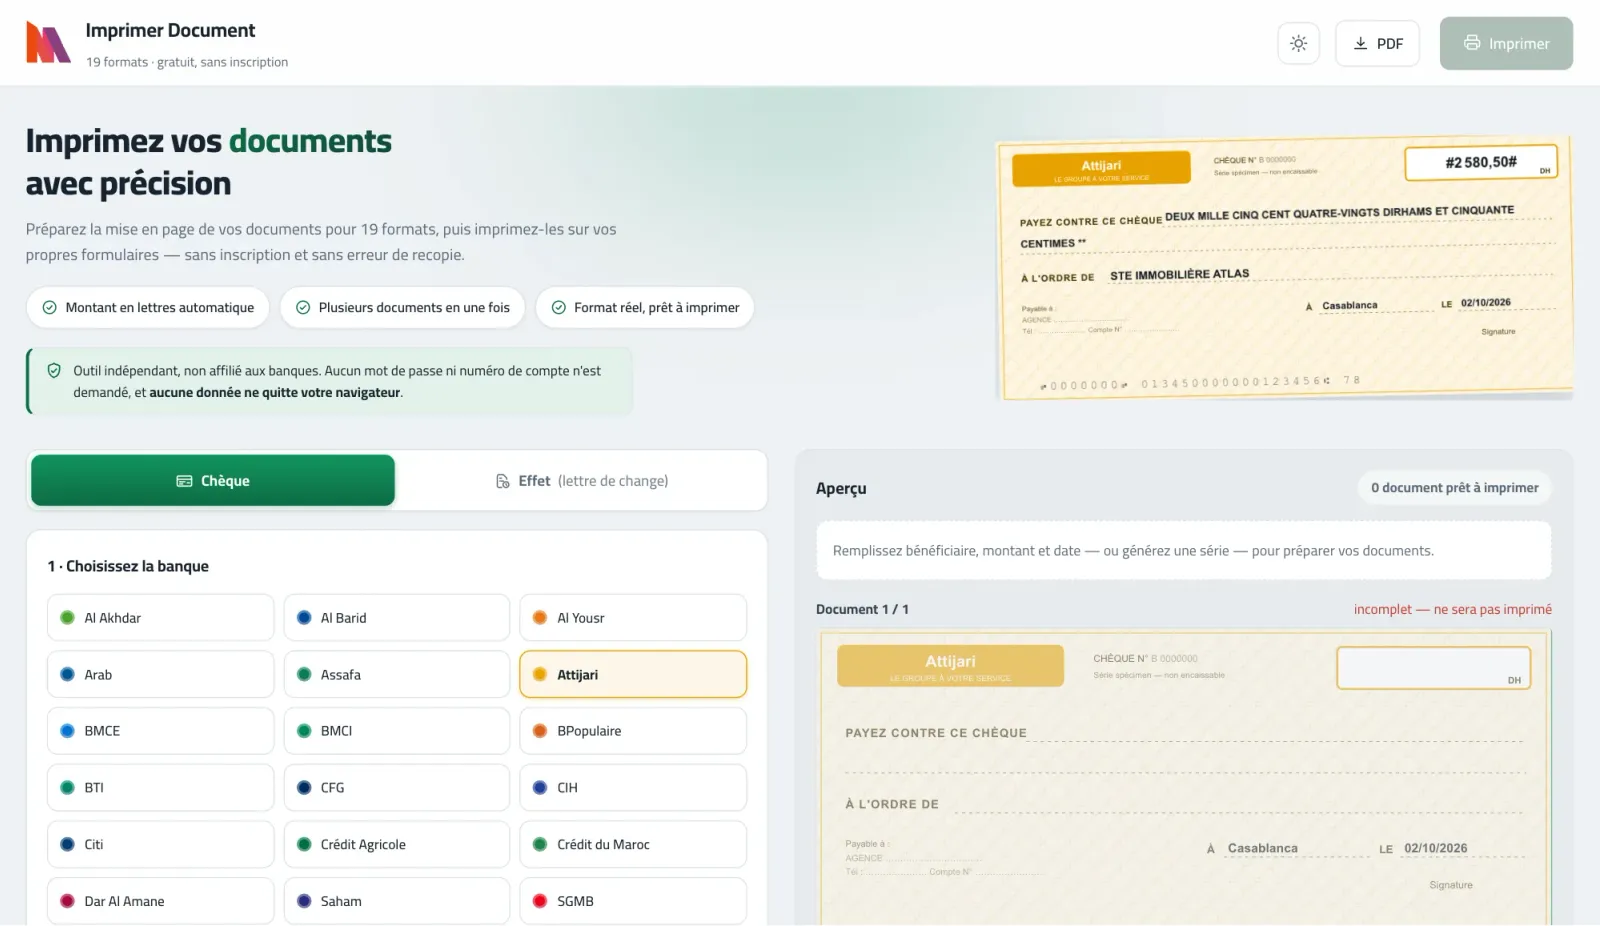Click the Imprimer print button
The image size is (1600, 926).
(x=1506, y=43)
